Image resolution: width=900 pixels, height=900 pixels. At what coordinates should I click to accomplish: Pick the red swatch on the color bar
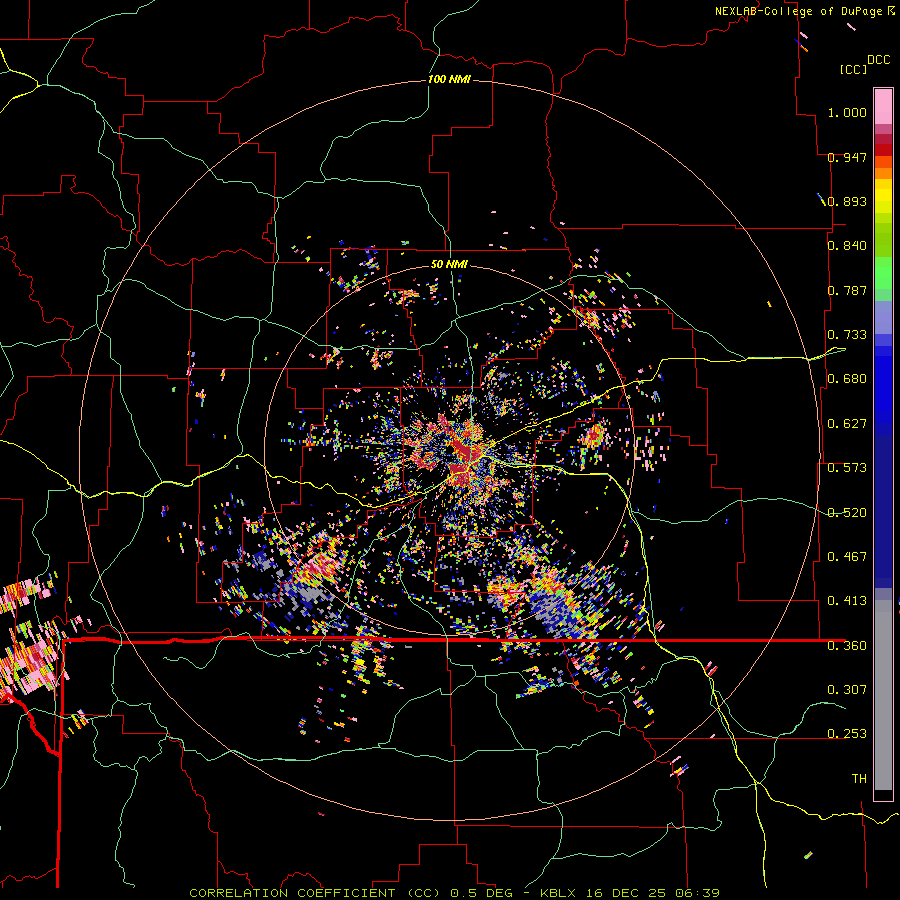tap(883, 150)
